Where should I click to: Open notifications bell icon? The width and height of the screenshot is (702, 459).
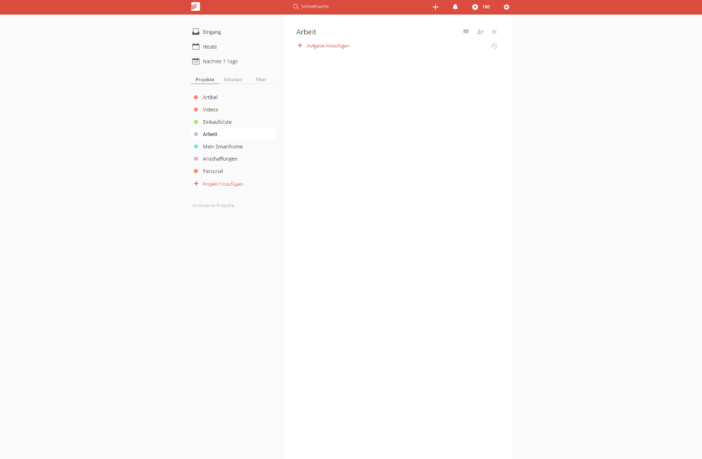pos(455,7)
